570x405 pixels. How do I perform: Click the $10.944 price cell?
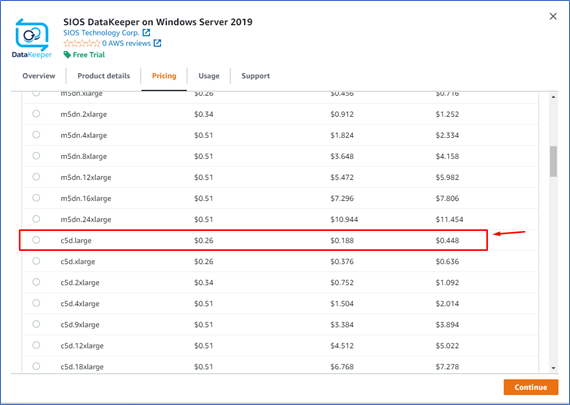(x=344, y=220)
